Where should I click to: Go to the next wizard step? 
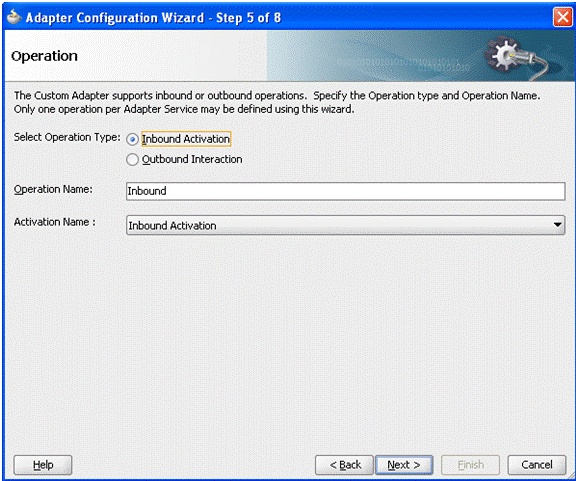404,465
